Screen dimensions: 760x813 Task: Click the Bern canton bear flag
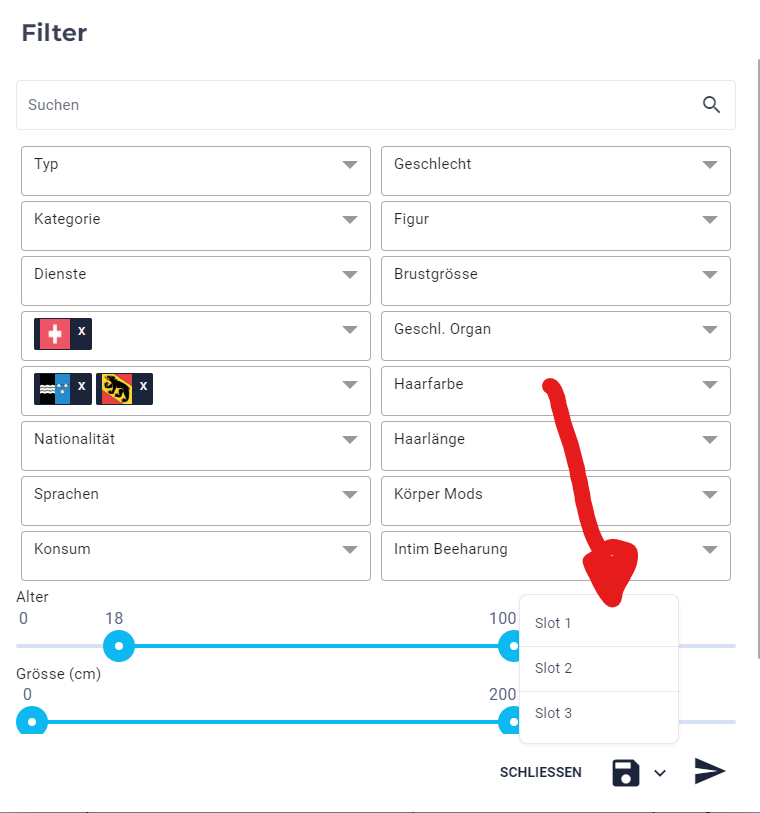(117, 389)
